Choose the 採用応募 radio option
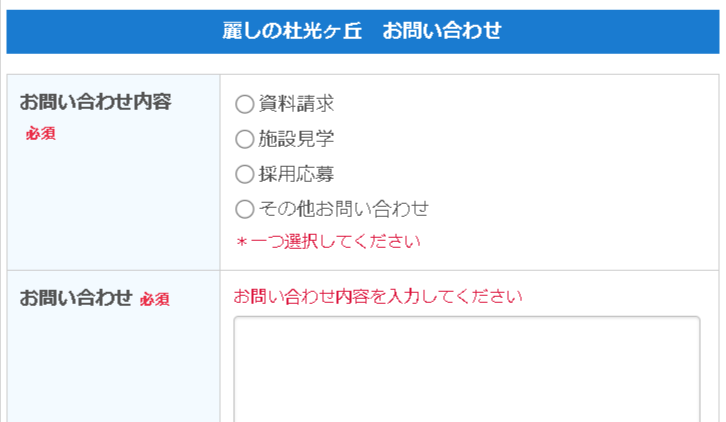This screenshot has height=422, width=726. coord(244,175)
